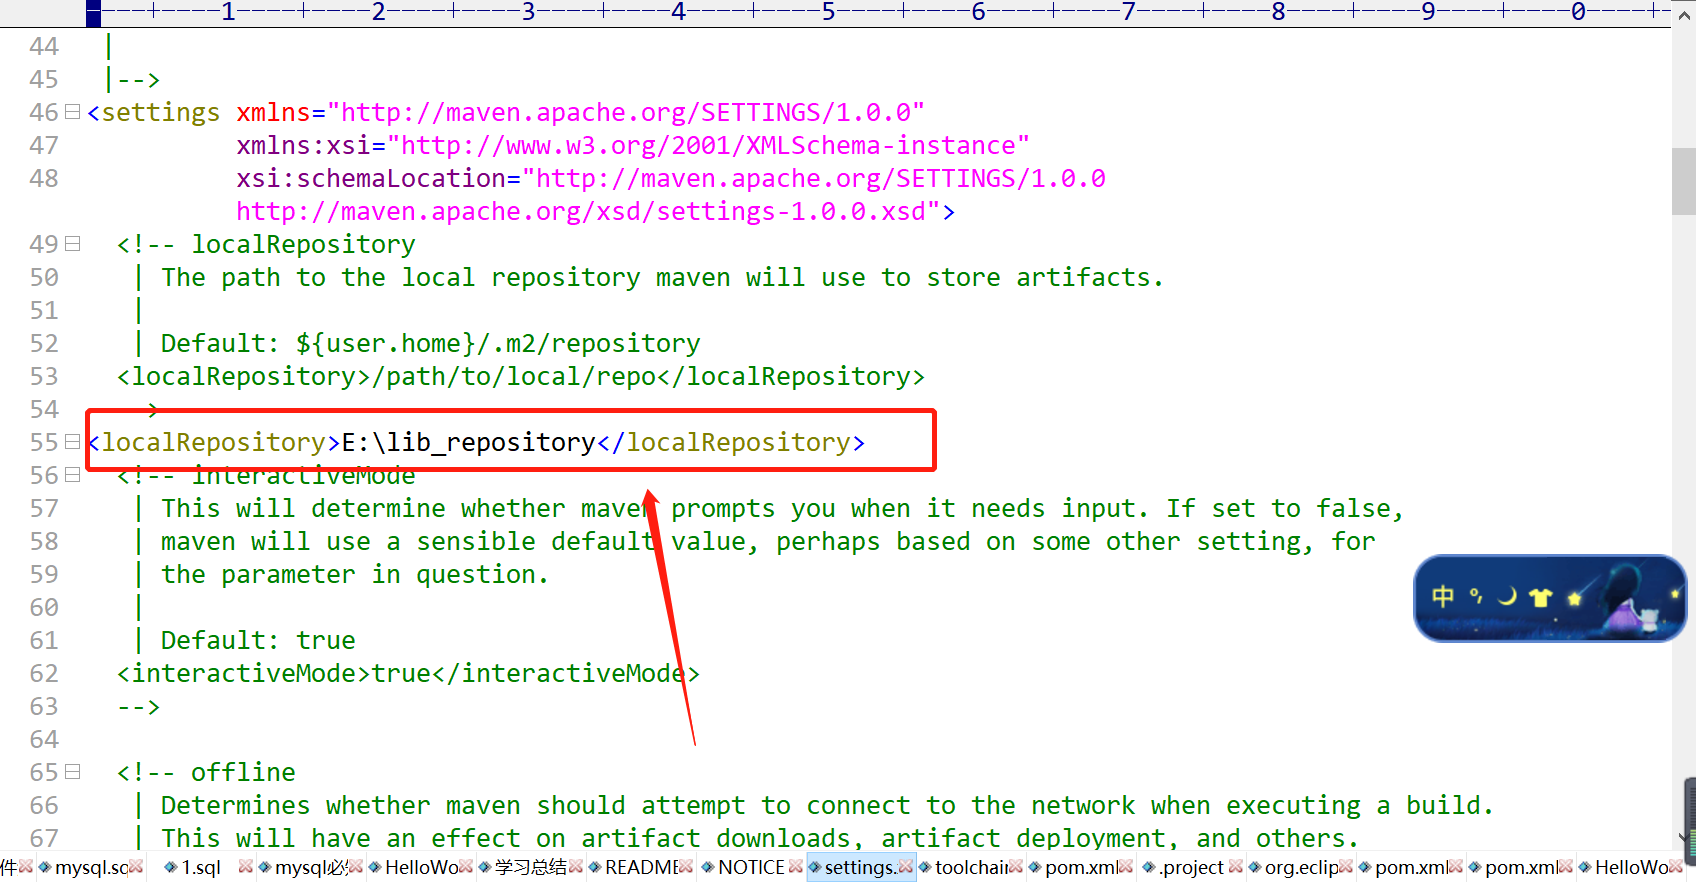Switch to the mysql.sq file tab
The width and height of the screenshot is (1696, 883).
(x=92, y=867)
